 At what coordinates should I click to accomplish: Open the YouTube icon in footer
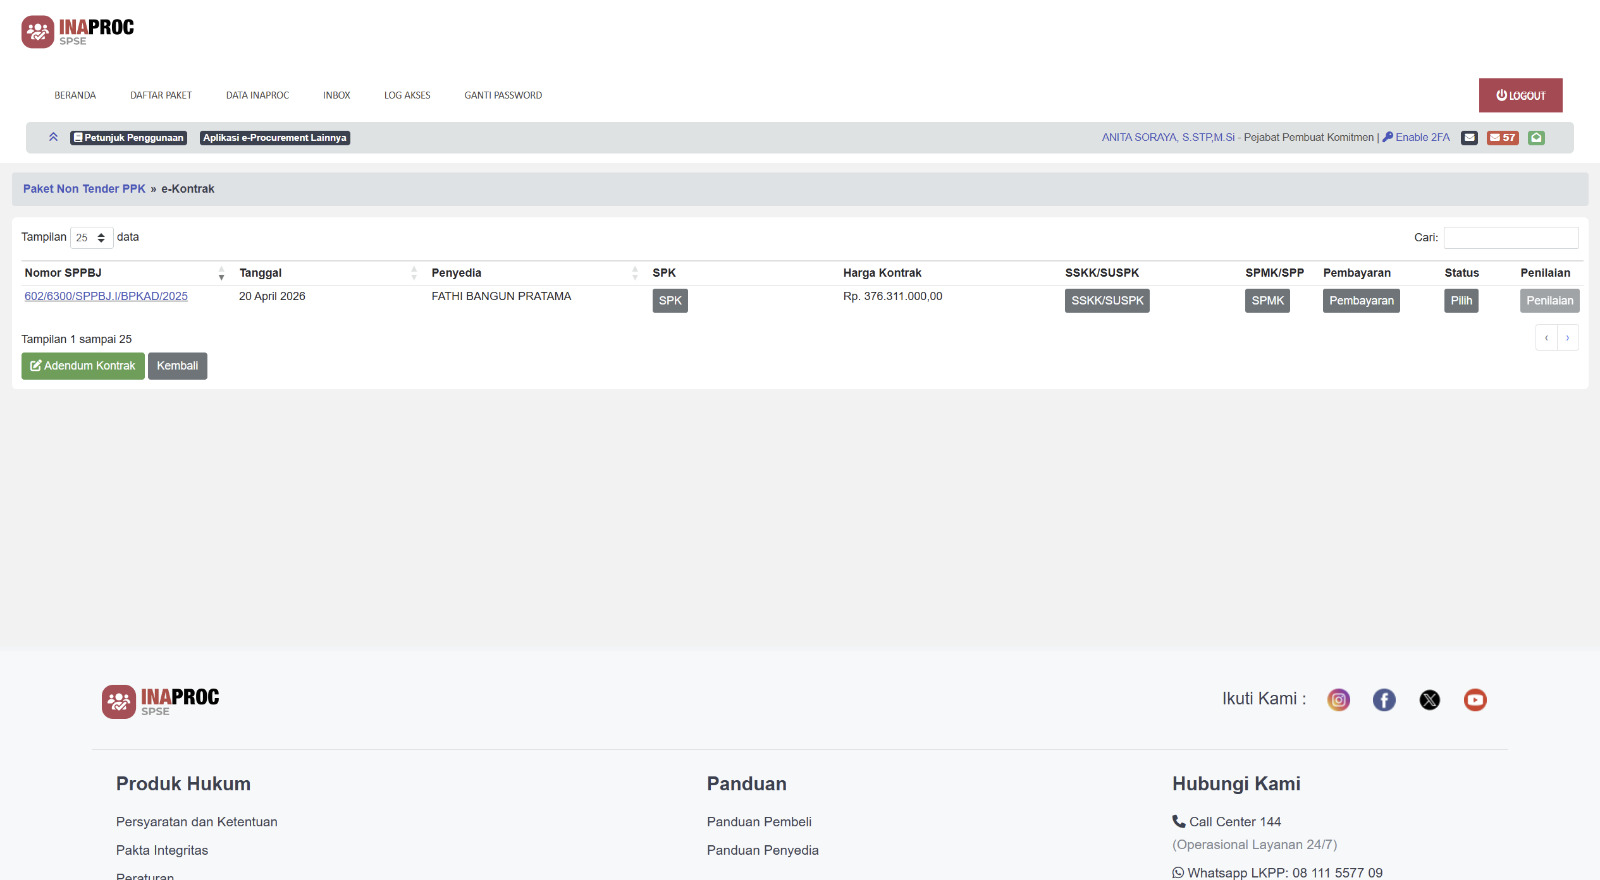click(1475, 700)
